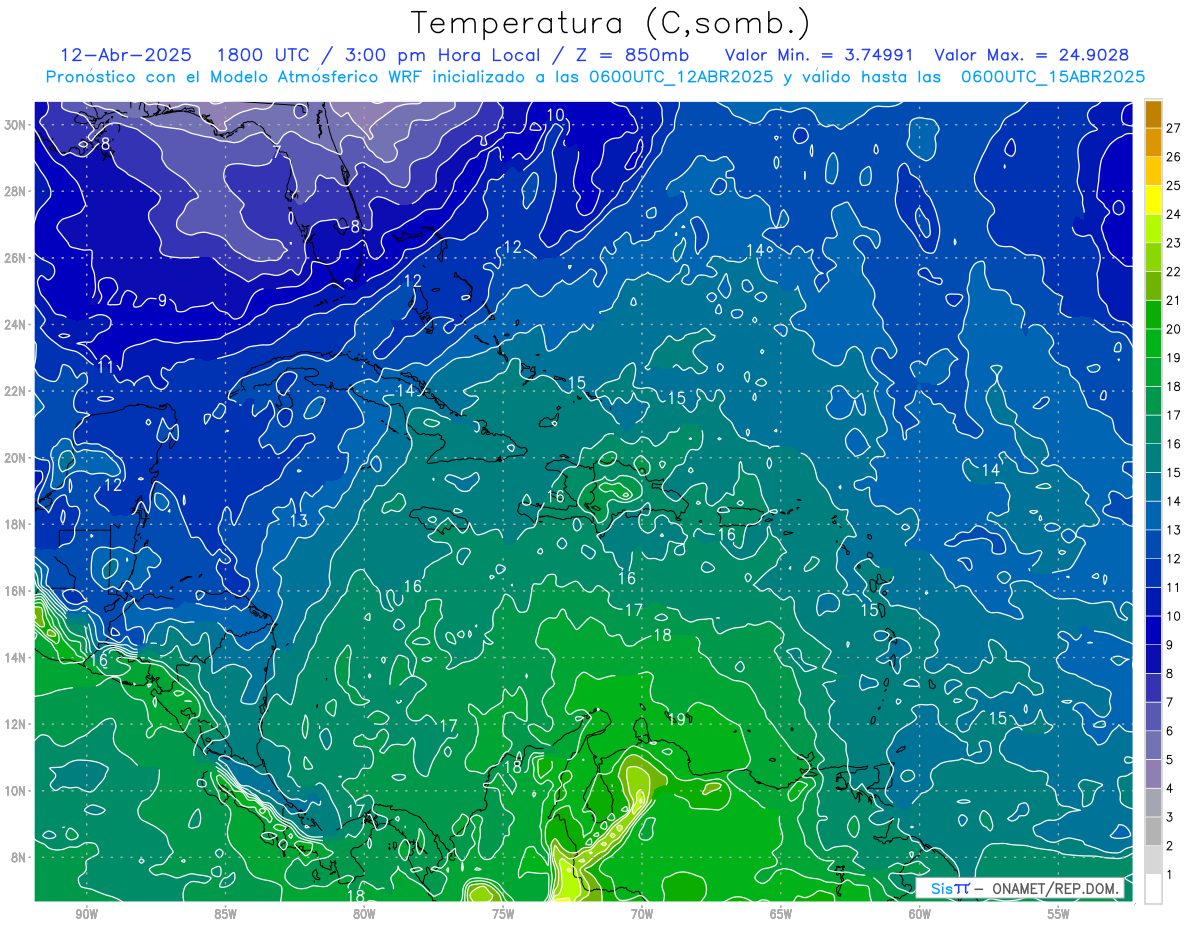Select the '22' color scale value

tap(1174, 272)
